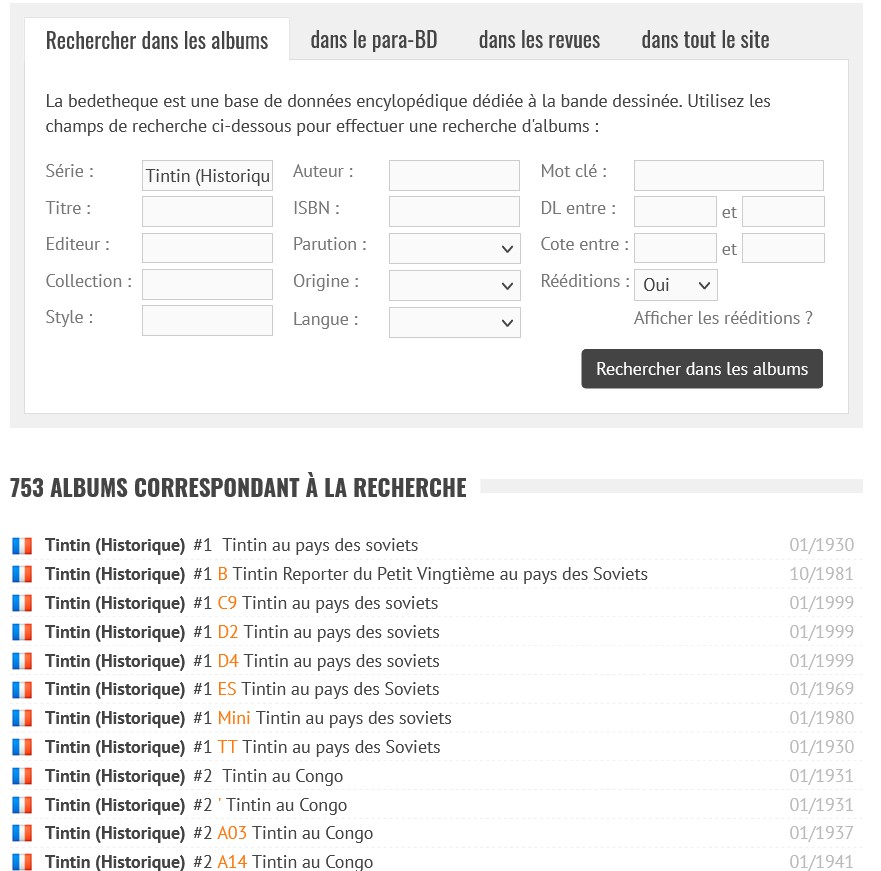Change the Rééditions dropdown set to Oui

675,285
